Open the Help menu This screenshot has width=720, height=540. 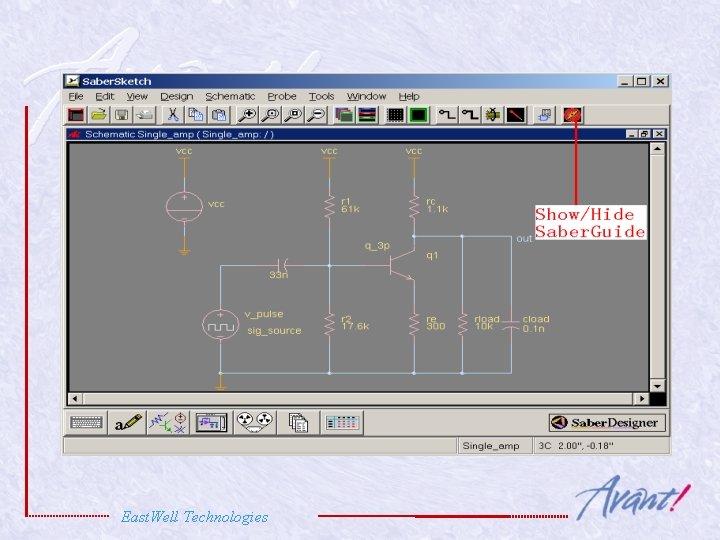pyautogui.click(x=409, y=96)
